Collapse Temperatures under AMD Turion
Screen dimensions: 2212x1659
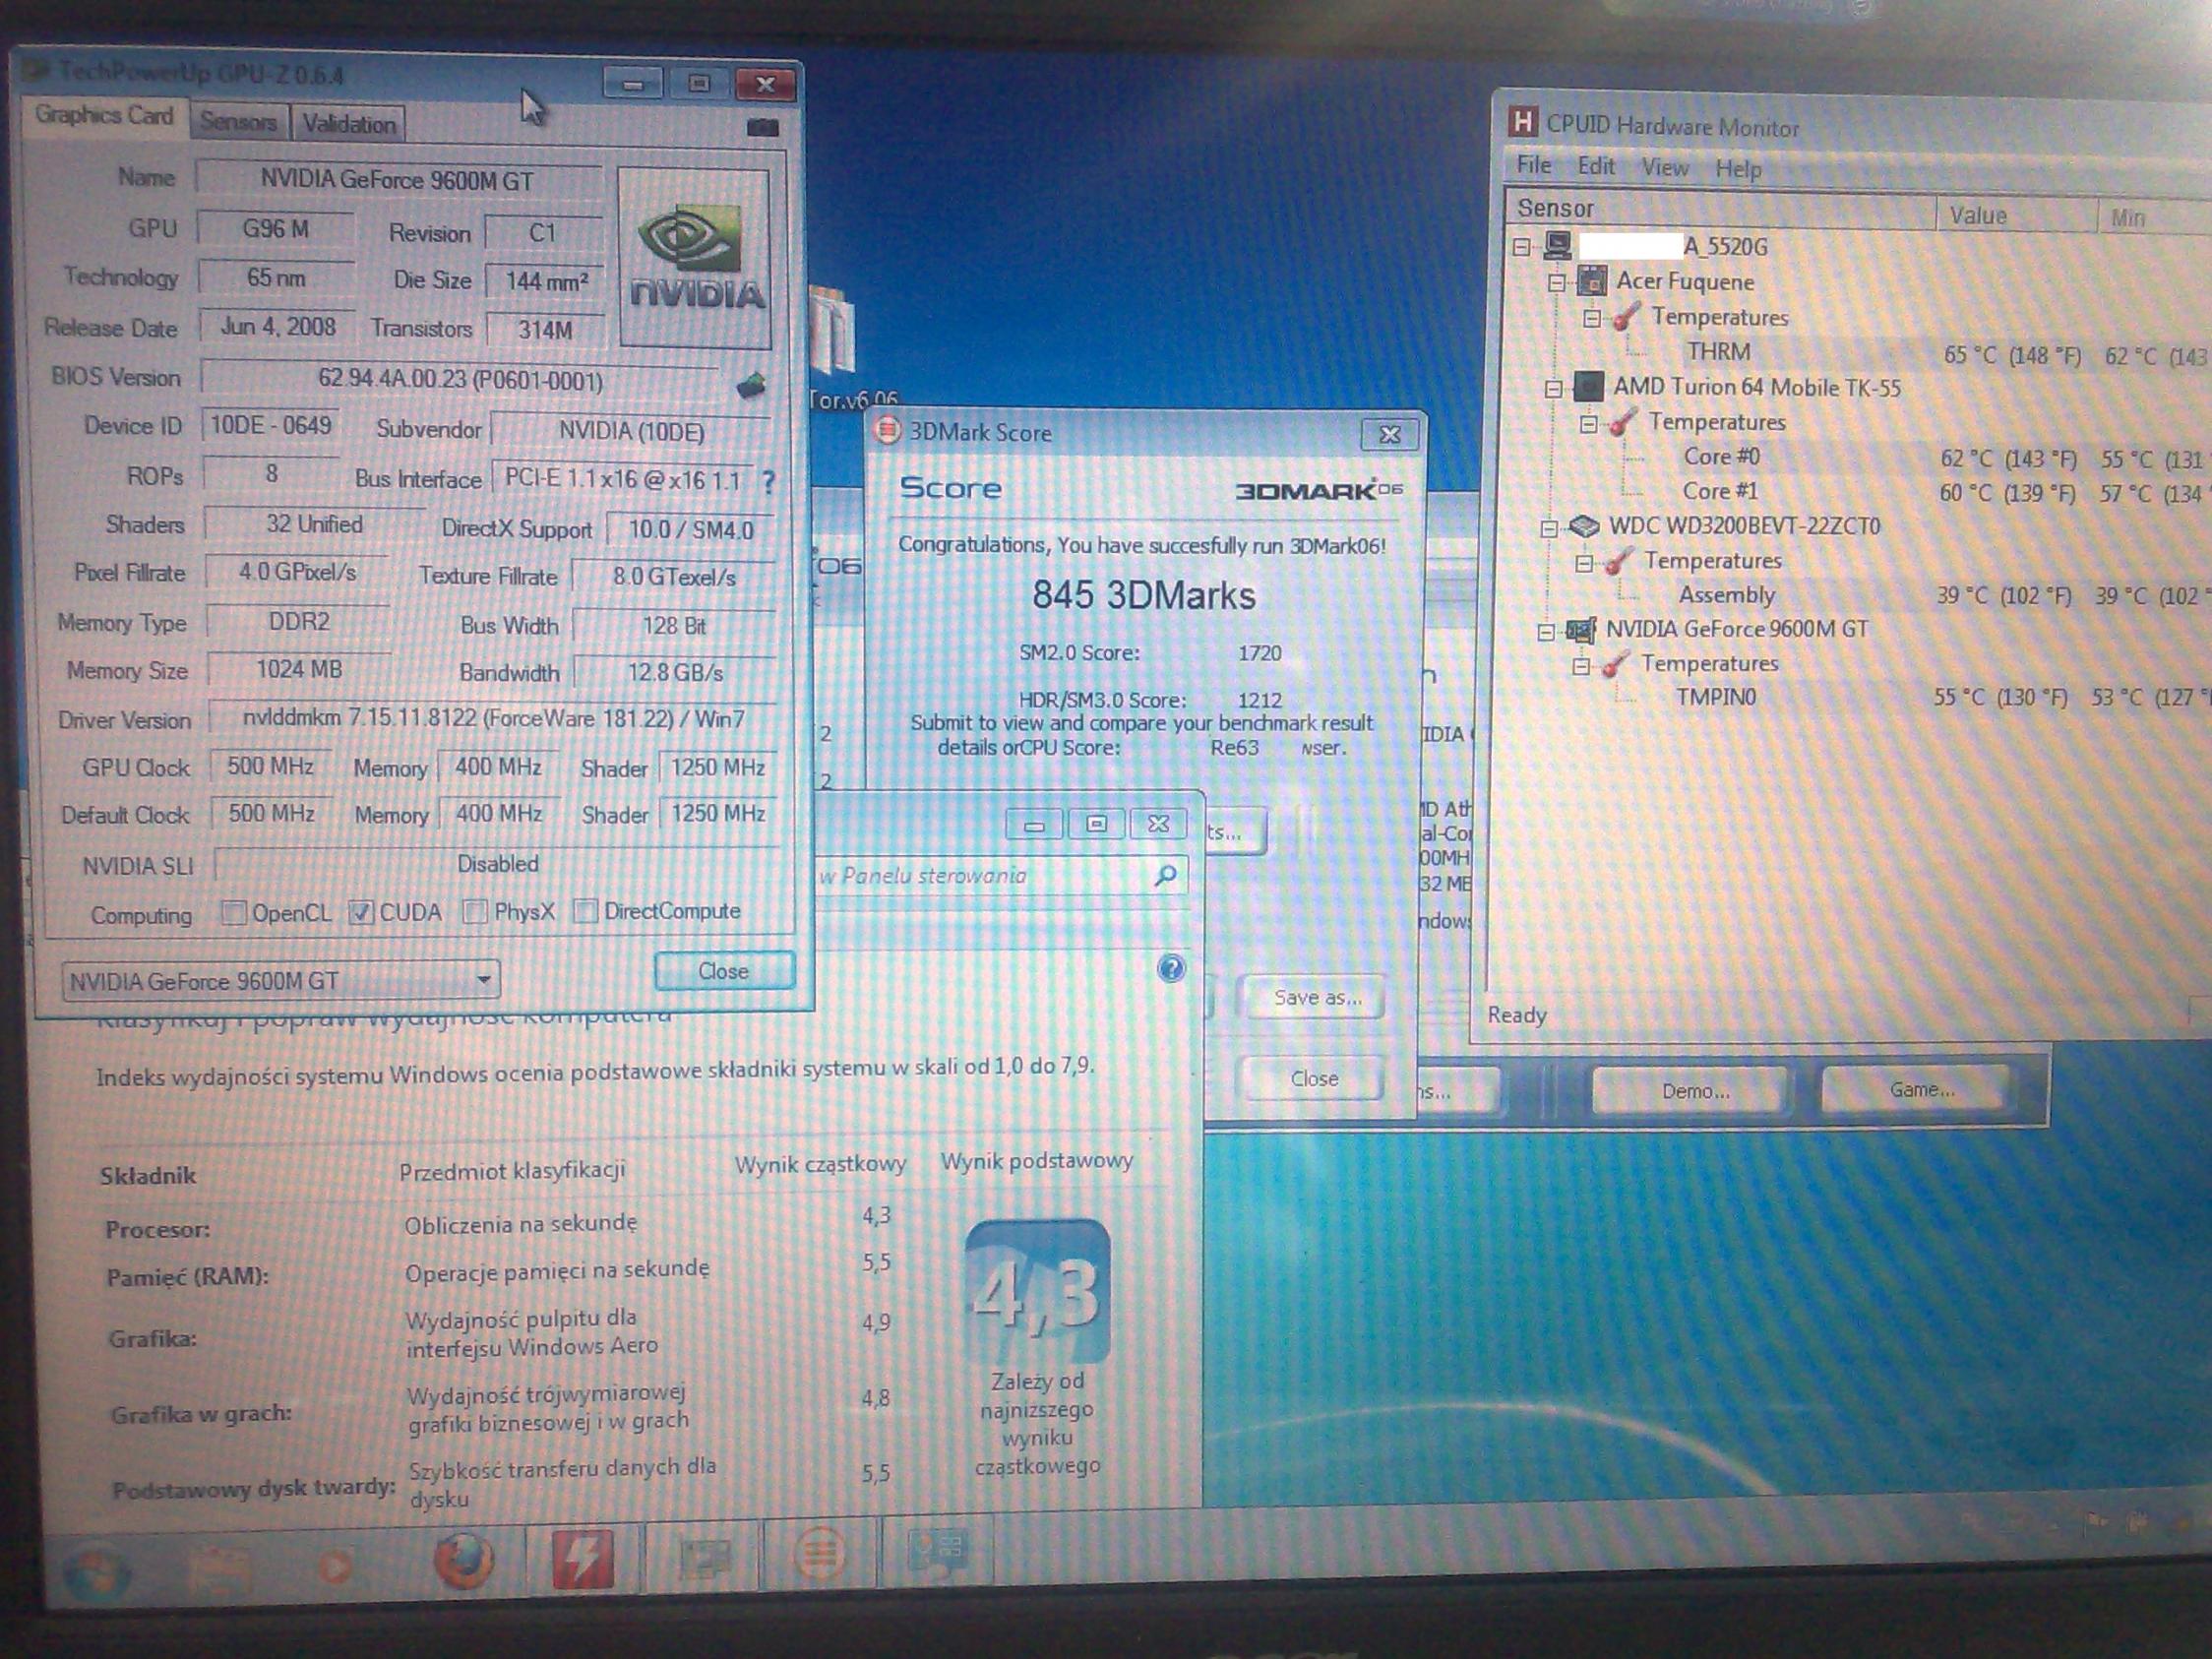point(1588,424)
